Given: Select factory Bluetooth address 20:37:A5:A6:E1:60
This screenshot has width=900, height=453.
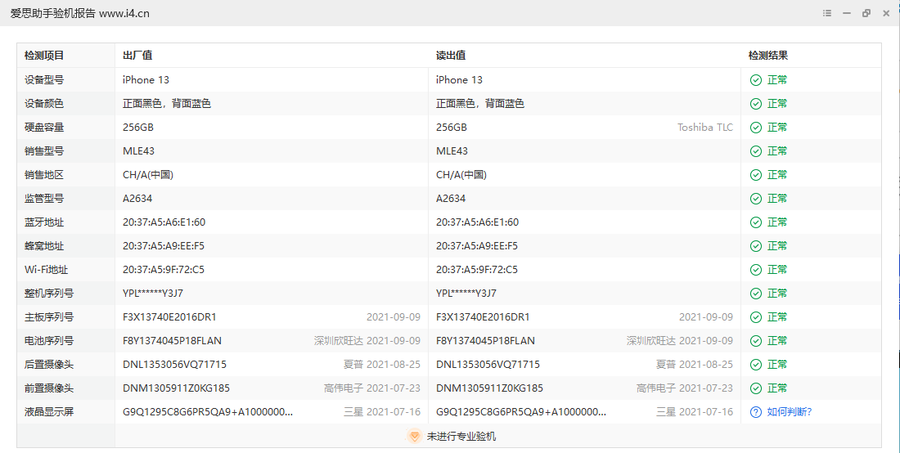Looking at the screenshot, I should pos(164,222).
